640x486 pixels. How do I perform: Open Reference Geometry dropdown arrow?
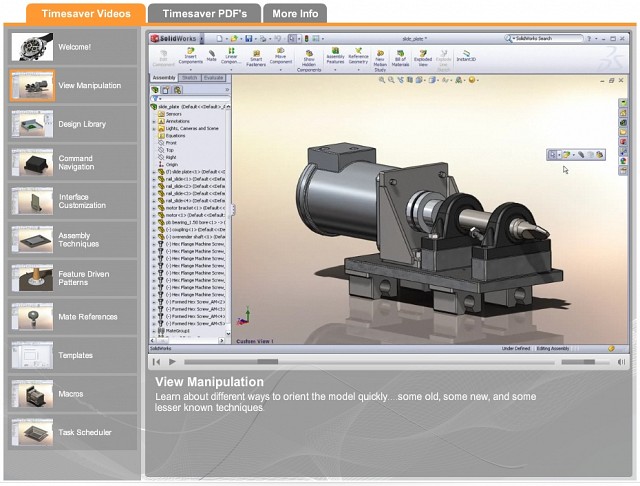pyautogui.click(x=358, y=70)
